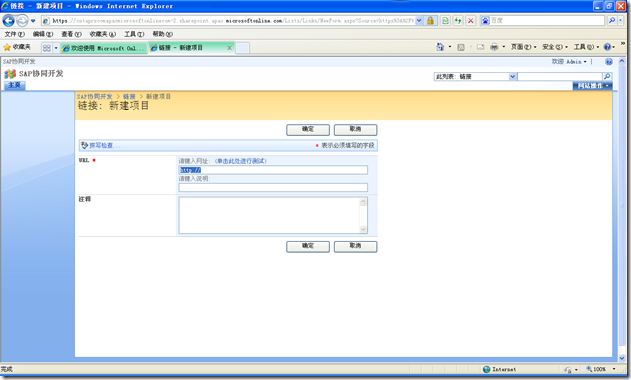
Task: Click the RSS feeds icon
Action: click(x=461, y=47)
